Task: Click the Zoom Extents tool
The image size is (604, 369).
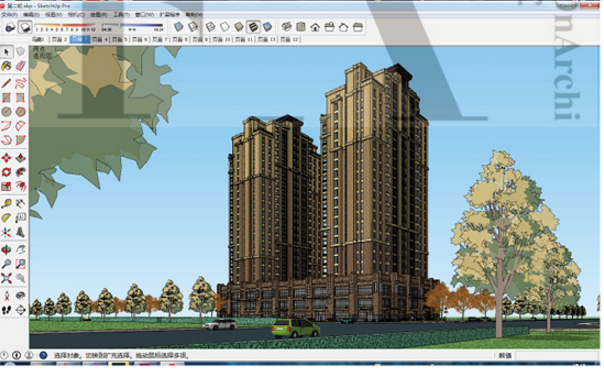Action: tap(7, 278)
